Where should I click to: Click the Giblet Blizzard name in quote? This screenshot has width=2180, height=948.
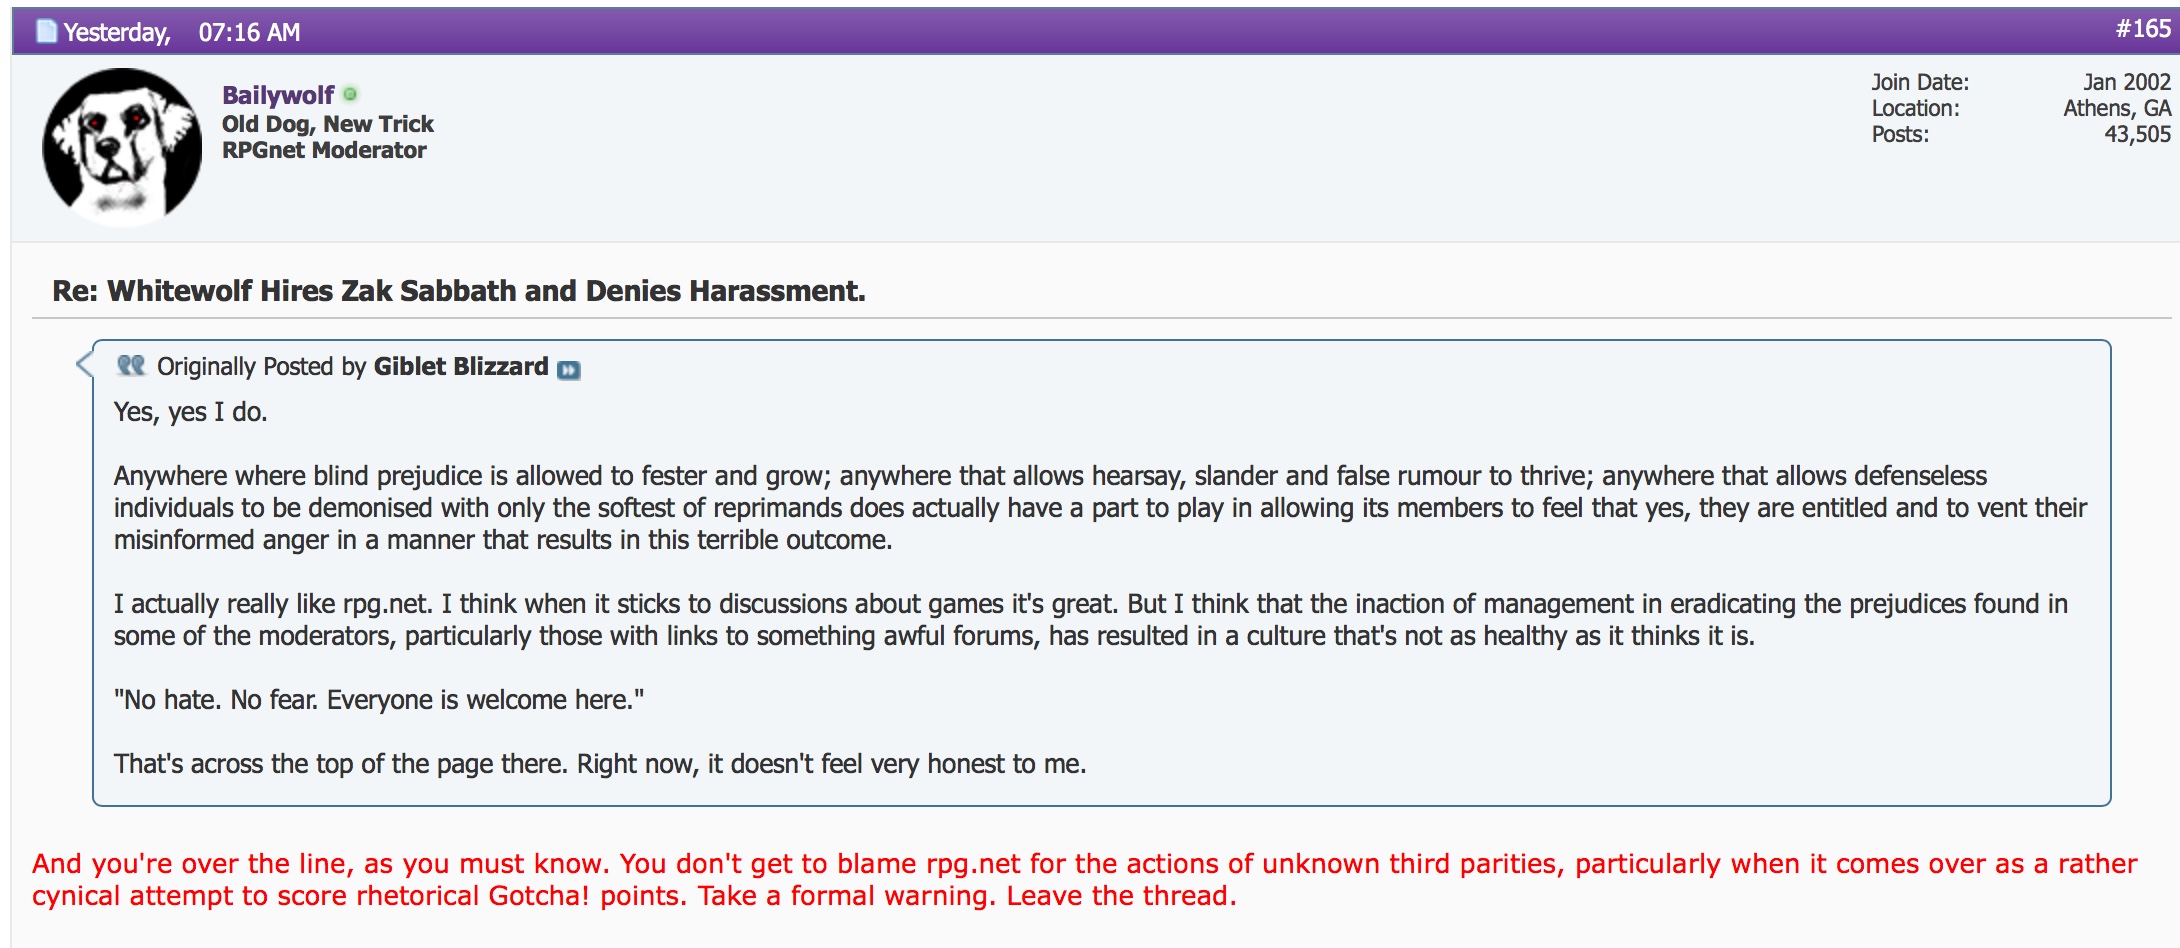coord(461,366)
